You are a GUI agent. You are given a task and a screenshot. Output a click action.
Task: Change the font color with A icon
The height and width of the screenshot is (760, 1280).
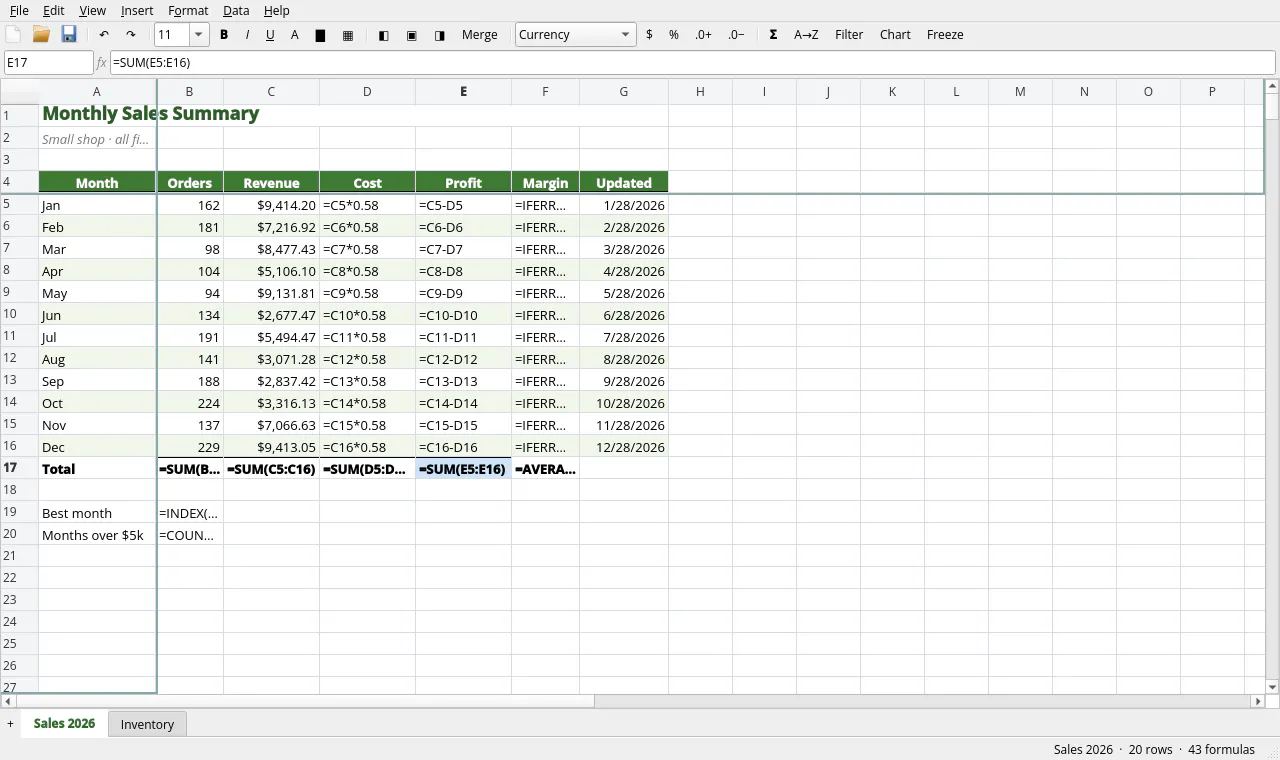tap(295, 35)
